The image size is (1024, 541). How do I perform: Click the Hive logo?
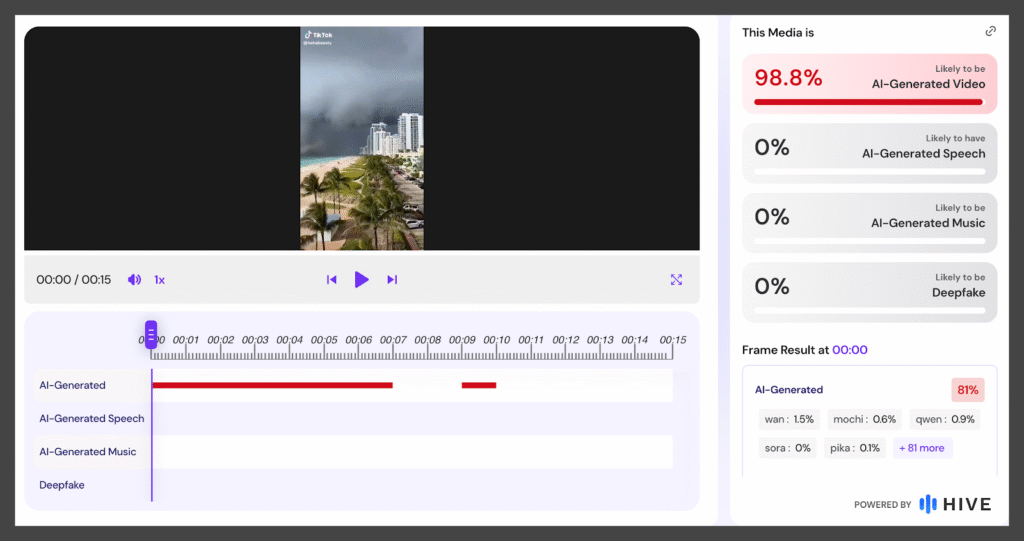pyautogui.click(x=955, y=504)
